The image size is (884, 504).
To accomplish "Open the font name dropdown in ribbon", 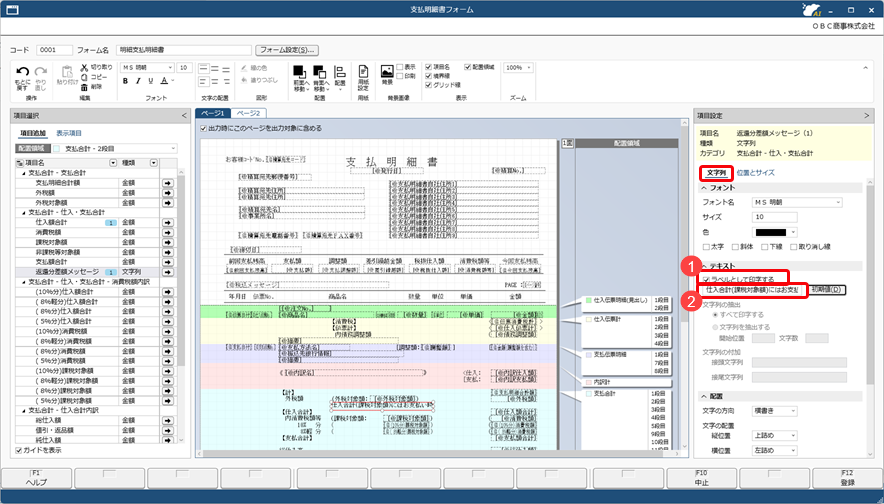I will pos(170,68).
